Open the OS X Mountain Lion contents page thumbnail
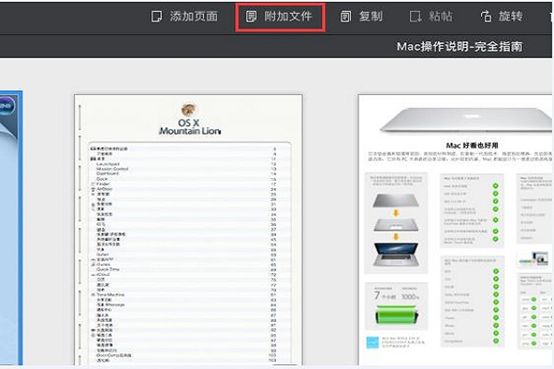Image resolution: width=554 pixels, height=369 pixels. click(188, 230)
